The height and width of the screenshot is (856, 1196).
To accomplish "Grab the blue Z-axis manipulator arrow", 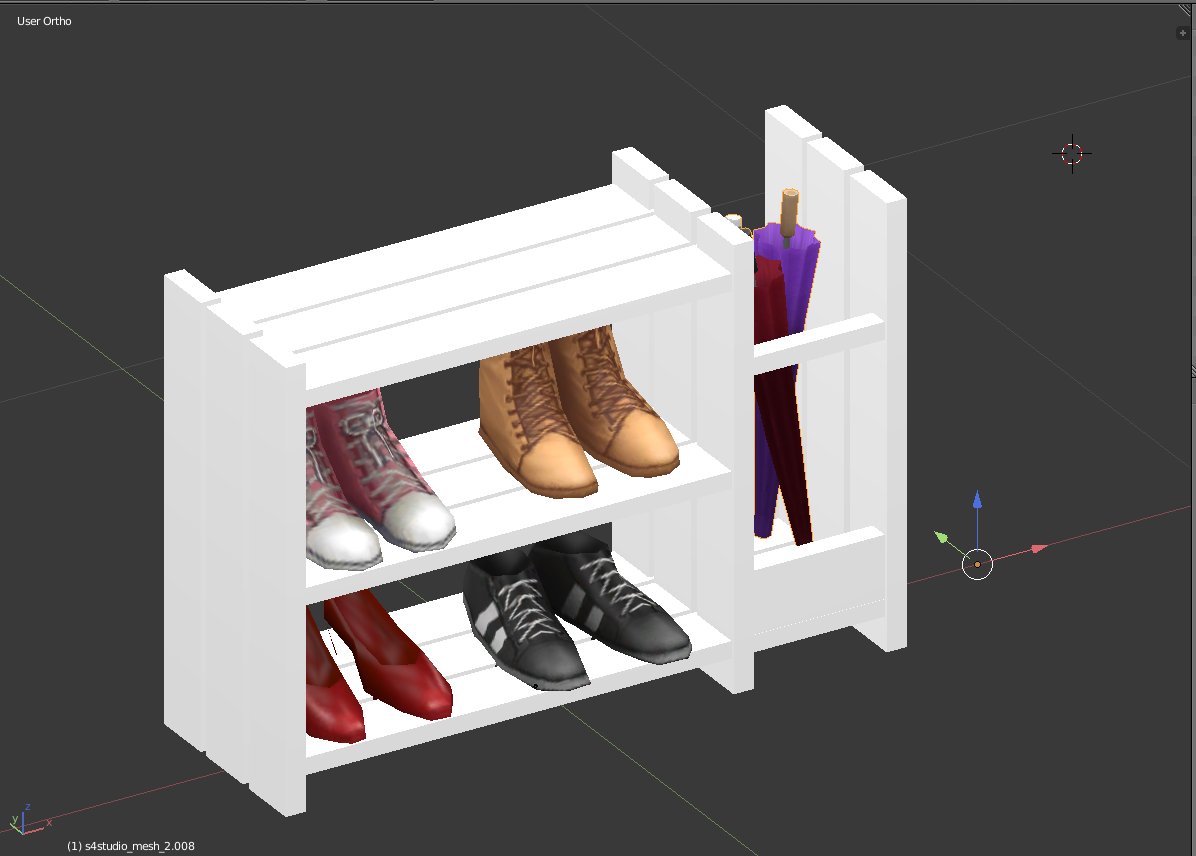I will coord(977,500).
